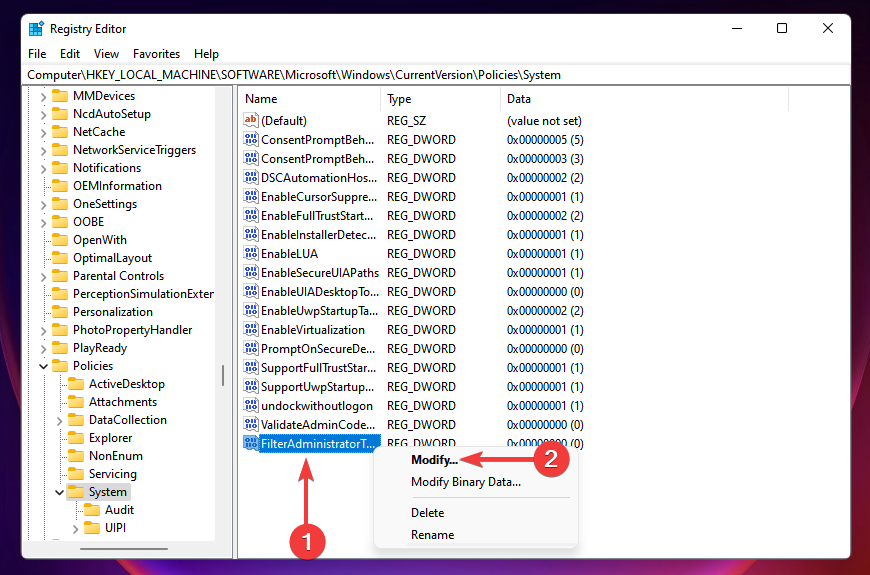Click the Audit folder icon
The height and width of the screenshot is (575, 870).
click(92, 510)
